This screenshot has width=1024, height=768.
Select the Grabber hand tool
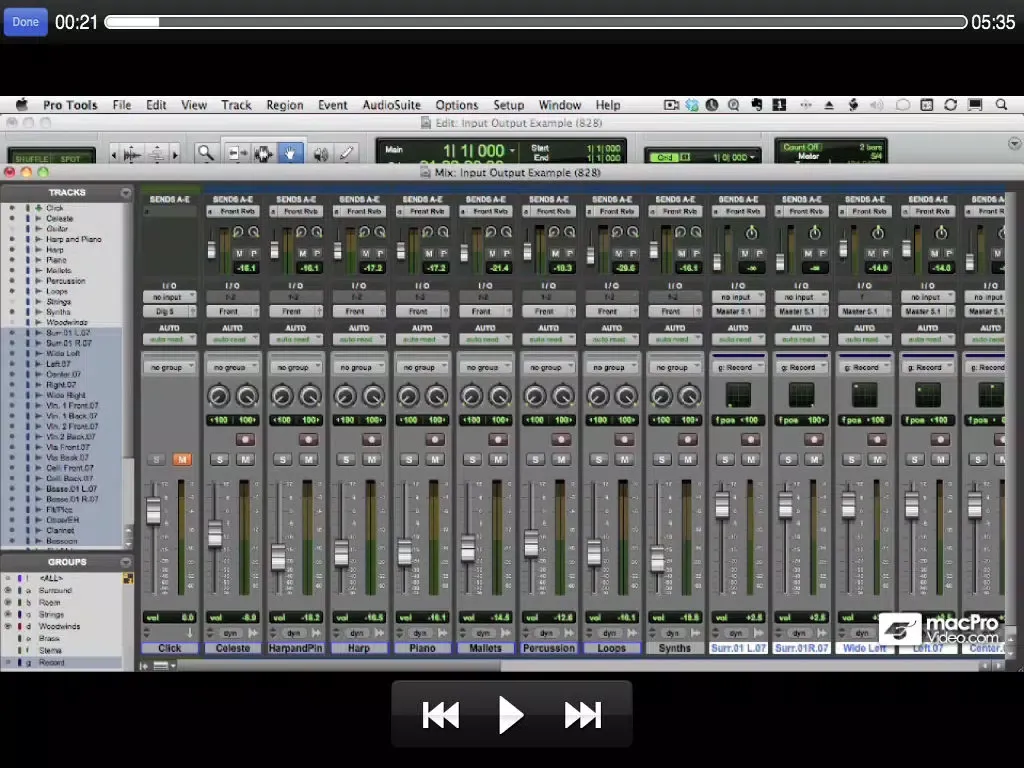pos(290,153)
